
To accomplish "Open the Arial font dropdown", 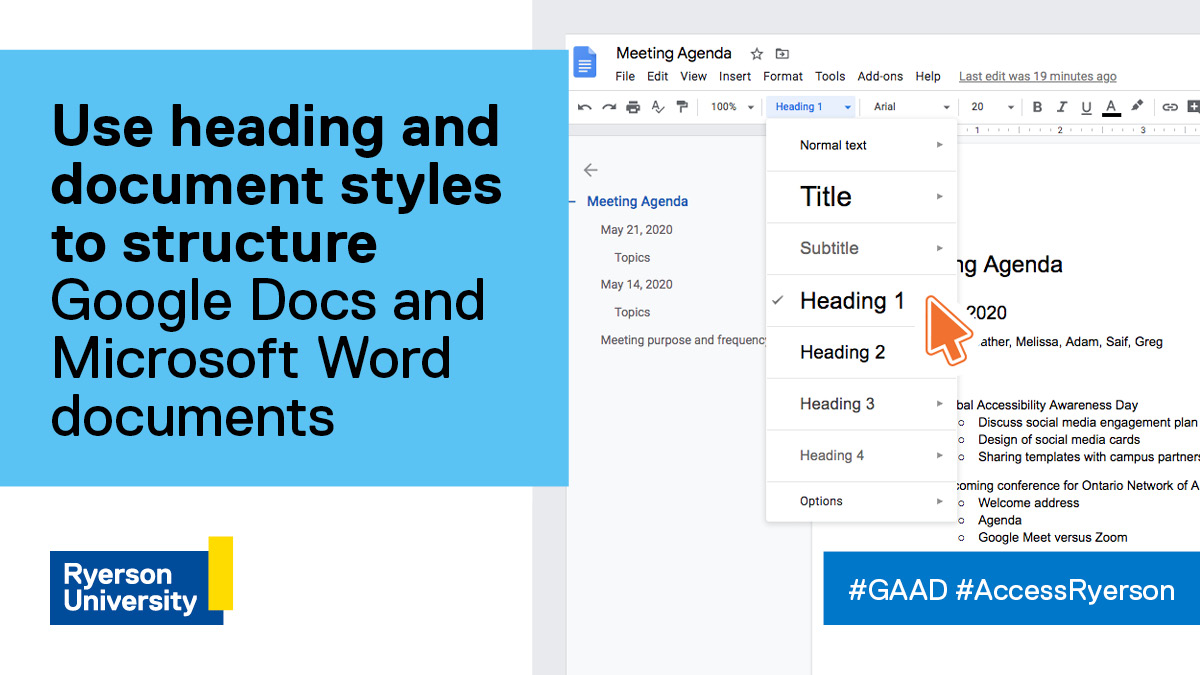I will tap(911, 107).
